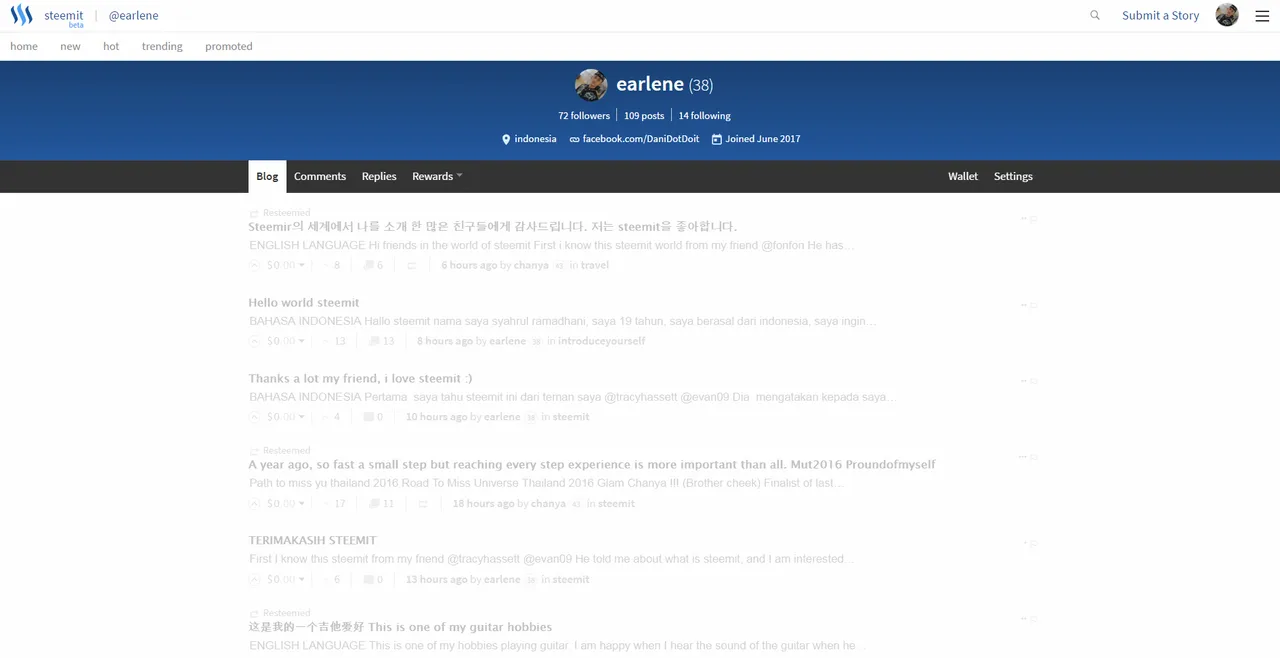The image size is (1280, 658).
Task: Open the "TERIMAKASIH STEEMIT" post title
Action: click(x=313, y=541)
